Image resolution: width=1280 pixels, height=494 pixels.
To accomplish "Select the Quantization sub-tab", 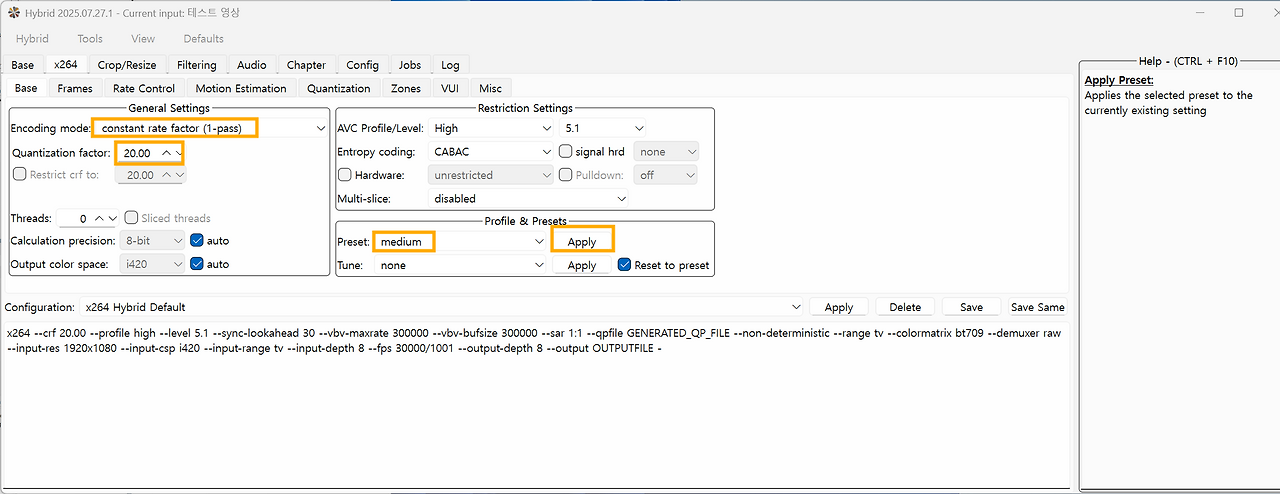I will click(339, 88).
